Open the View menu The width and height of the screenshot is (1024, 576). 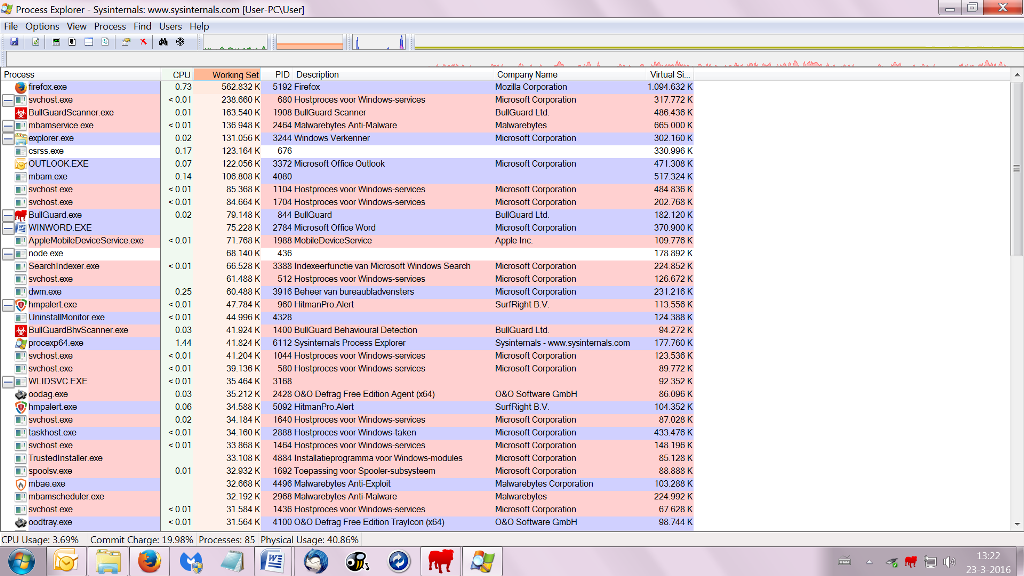pyautogui.click(x=76, y=27)
